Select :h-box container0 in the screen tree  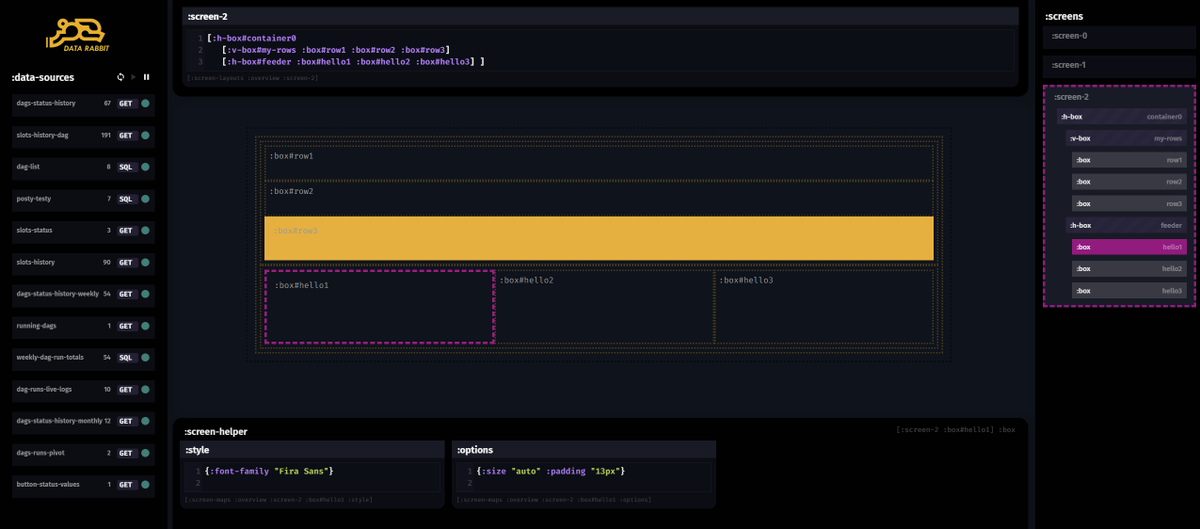pyautogui.click(x=1123, y=117)
